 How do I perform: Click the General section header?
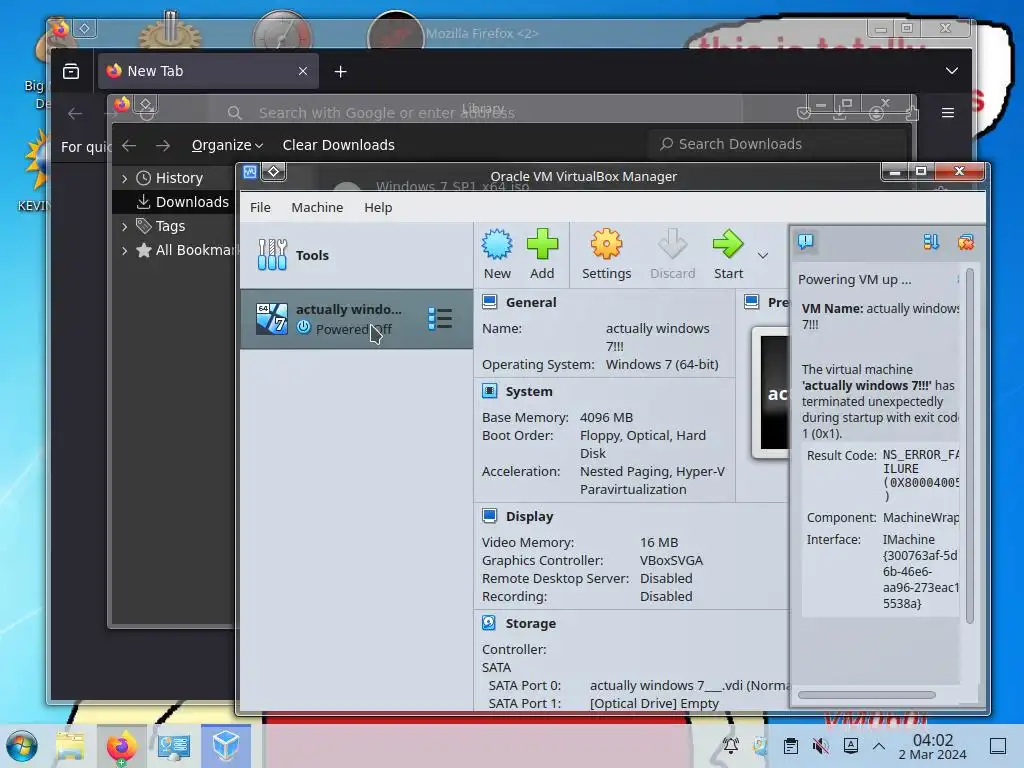[531, 302]
